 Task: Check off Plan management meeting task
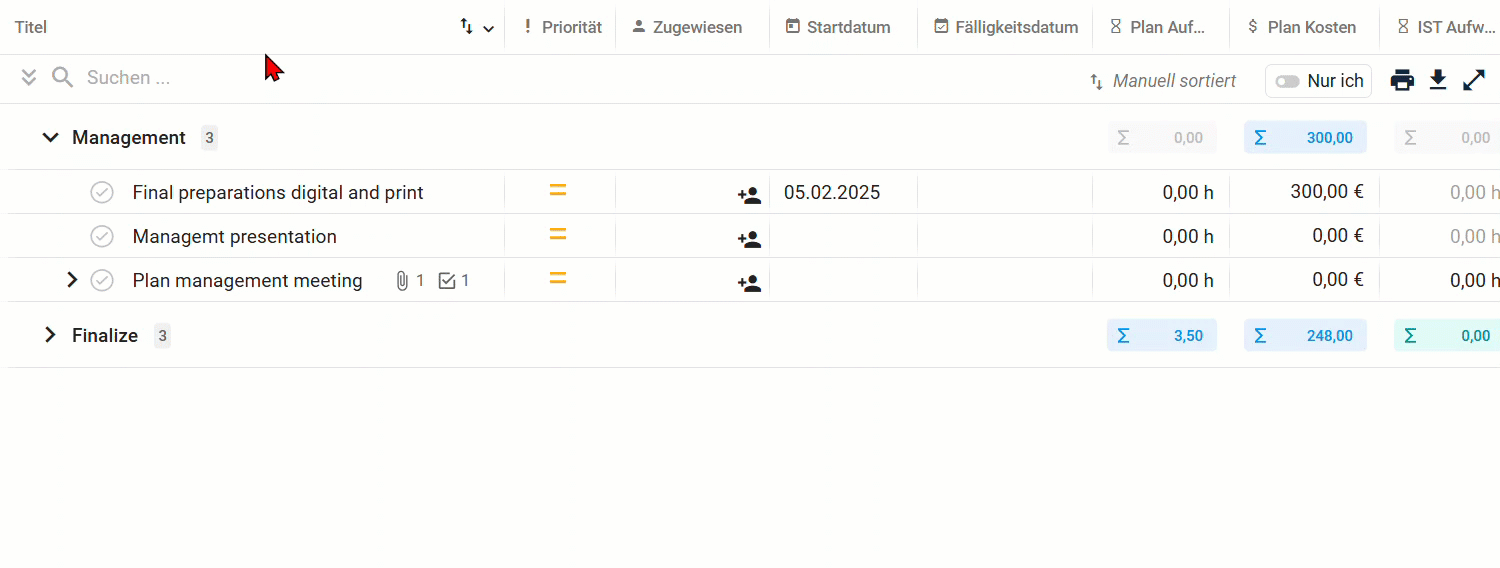point(102,280)
